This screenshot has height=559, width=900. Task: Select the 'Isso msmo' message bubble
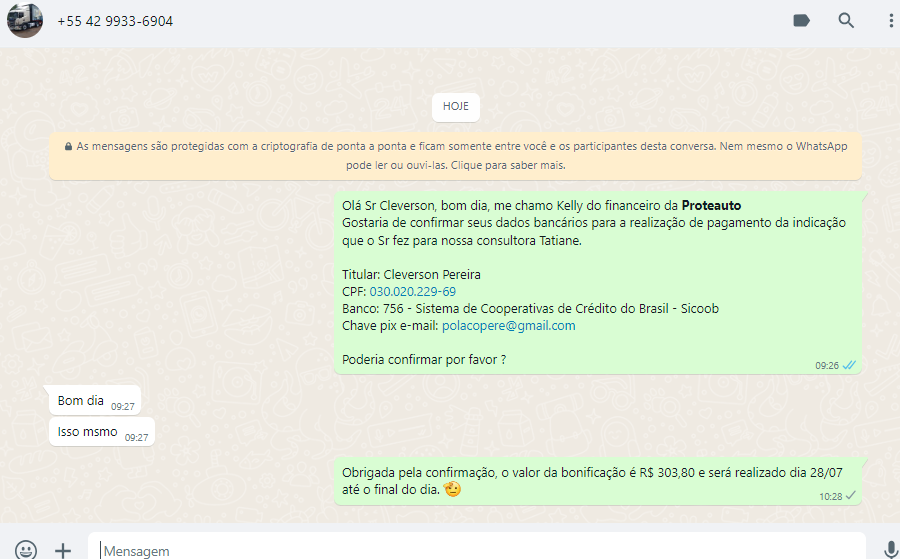coord(88,432)
